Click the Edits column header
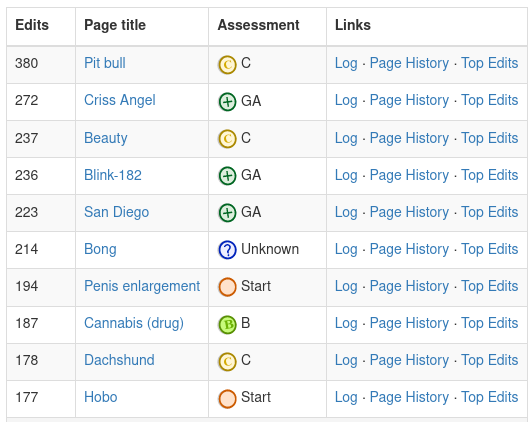 pos(32,25)
